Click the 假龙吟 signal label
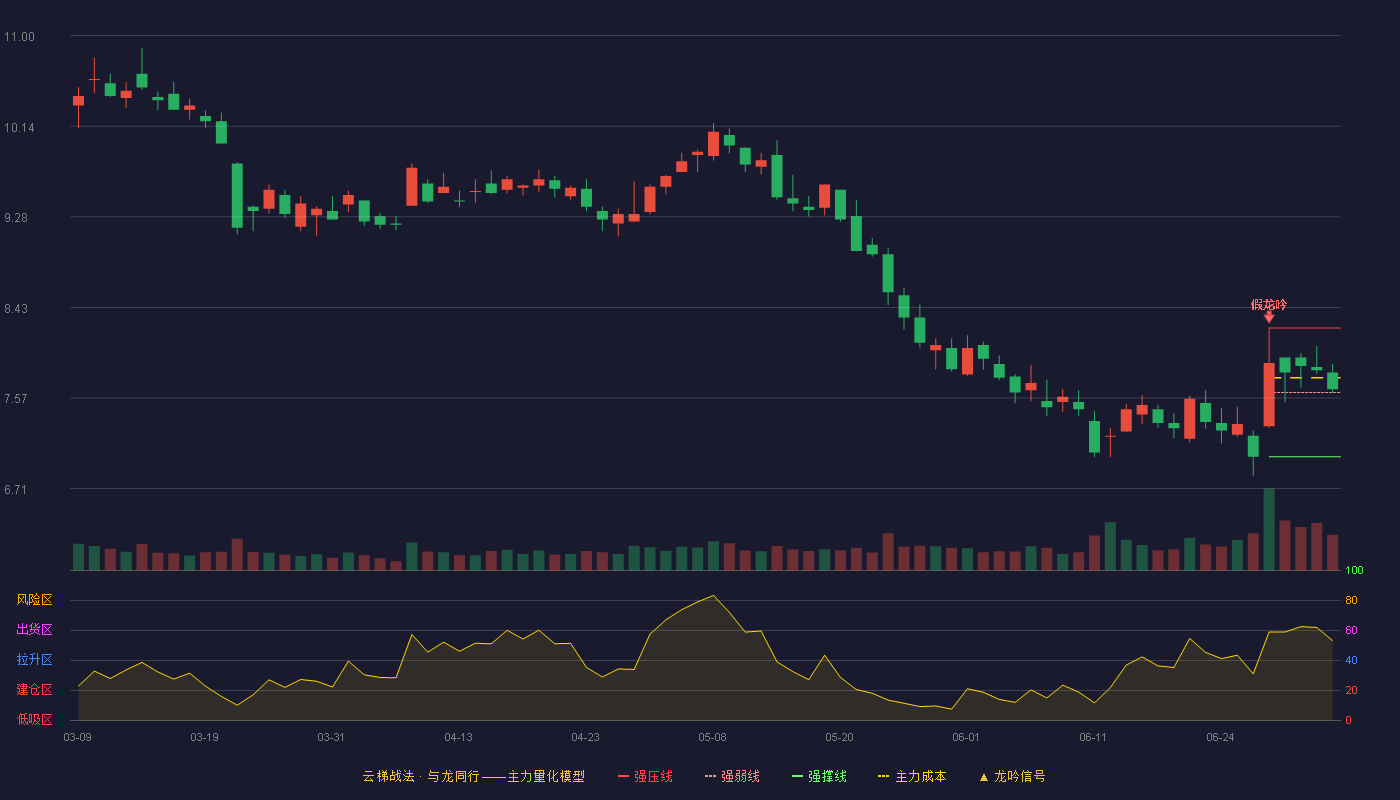 click(1269, 304)
